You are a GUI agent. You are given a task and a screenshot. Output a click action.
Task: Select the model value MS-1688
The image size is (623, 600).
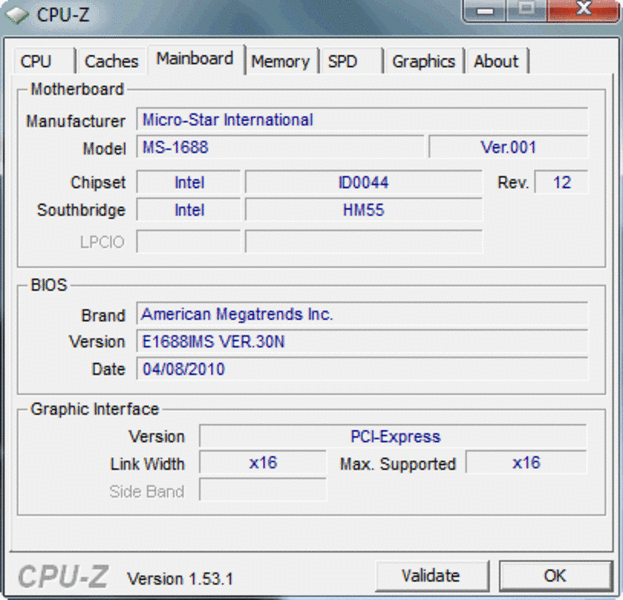(x=280, y=147)
